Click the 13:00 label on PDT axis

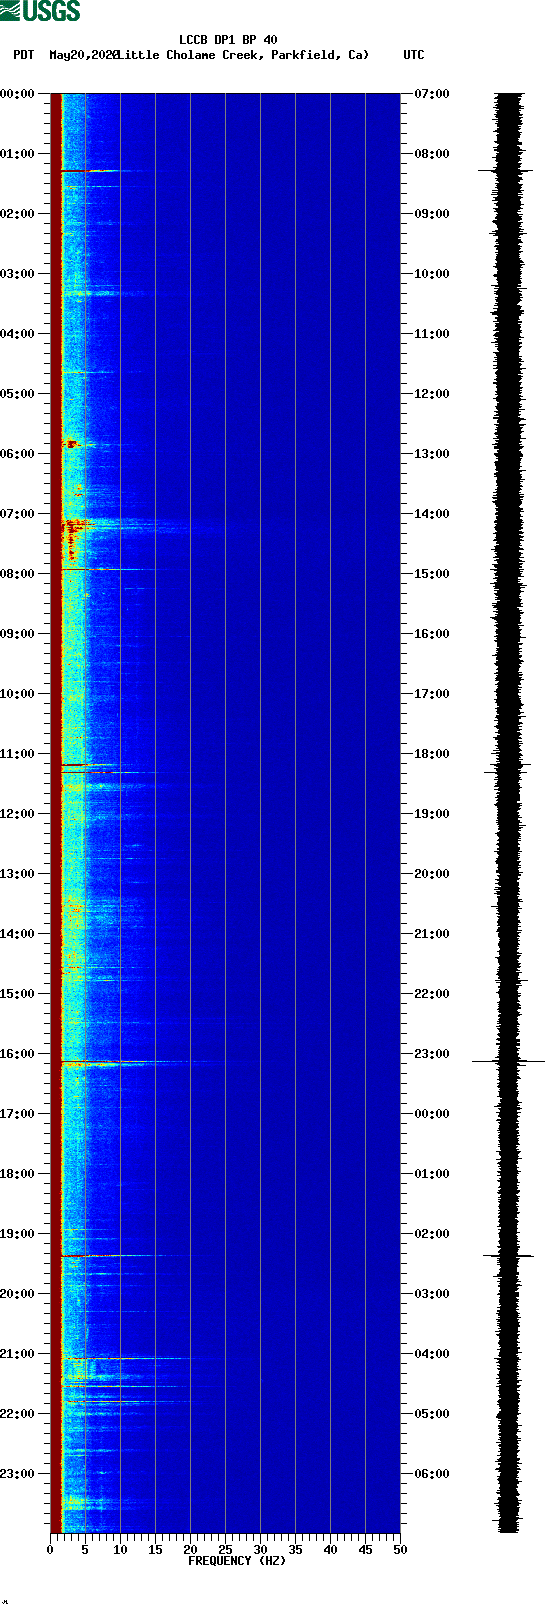pos(18,874)
